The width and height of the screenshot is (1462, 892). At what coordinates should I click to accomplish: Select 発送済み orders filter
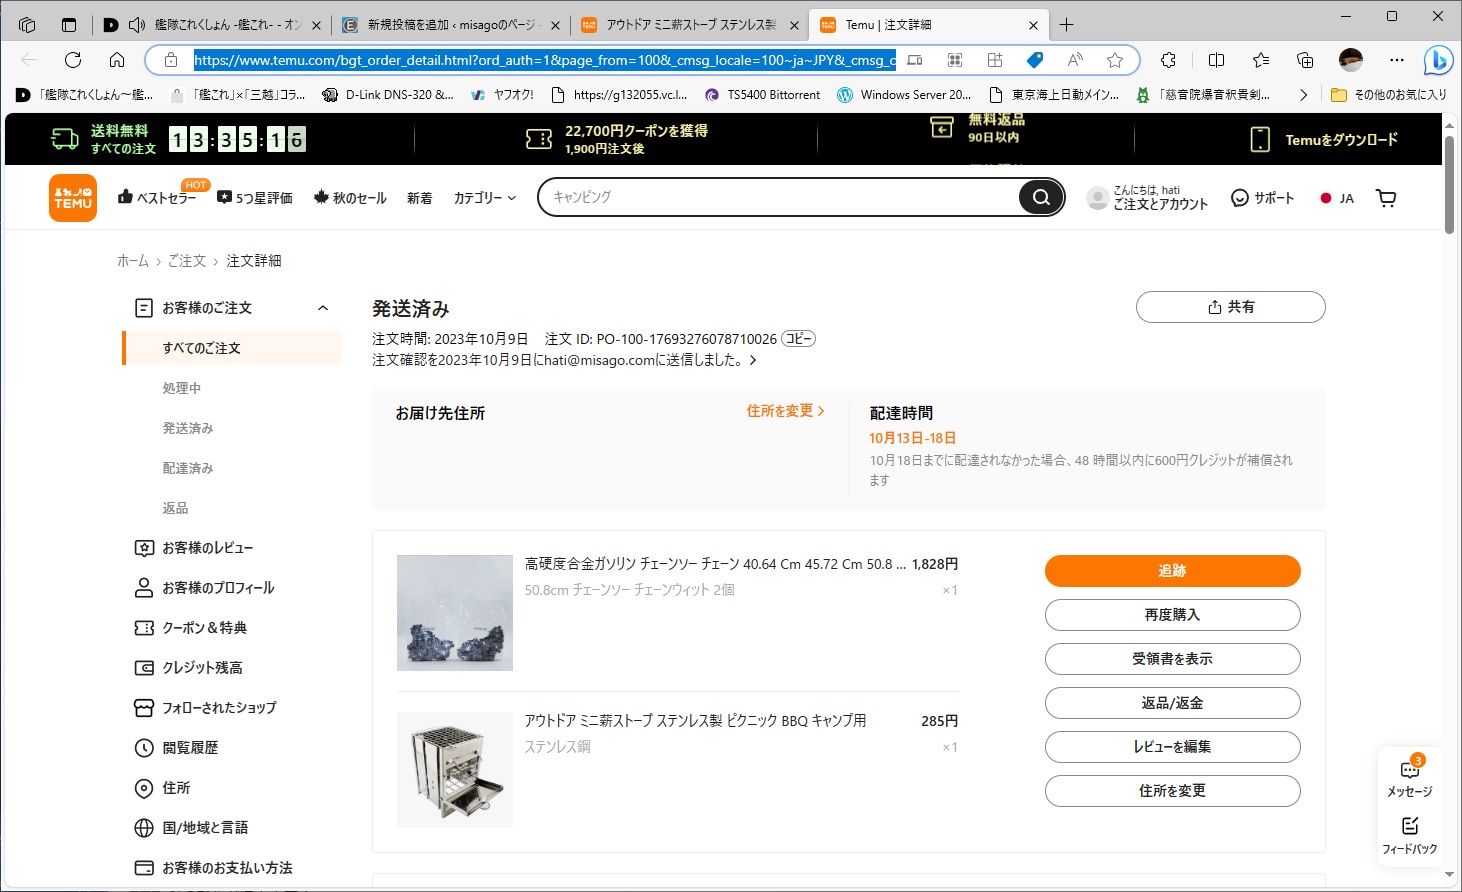(188, 428)
